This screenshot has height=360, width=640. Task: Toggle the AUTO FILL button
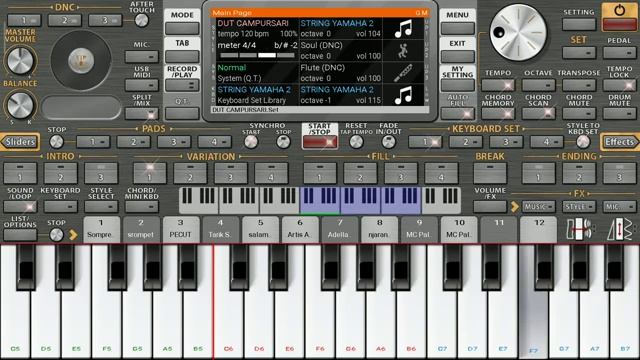coord(458,113)
